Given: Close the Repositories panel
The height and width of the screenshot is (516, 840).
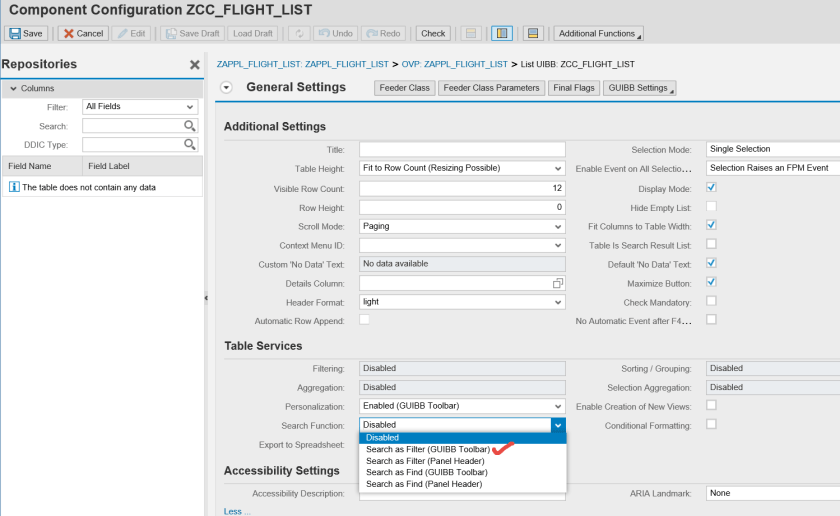Looking at the screenshot, I should (x=195, y=65).
